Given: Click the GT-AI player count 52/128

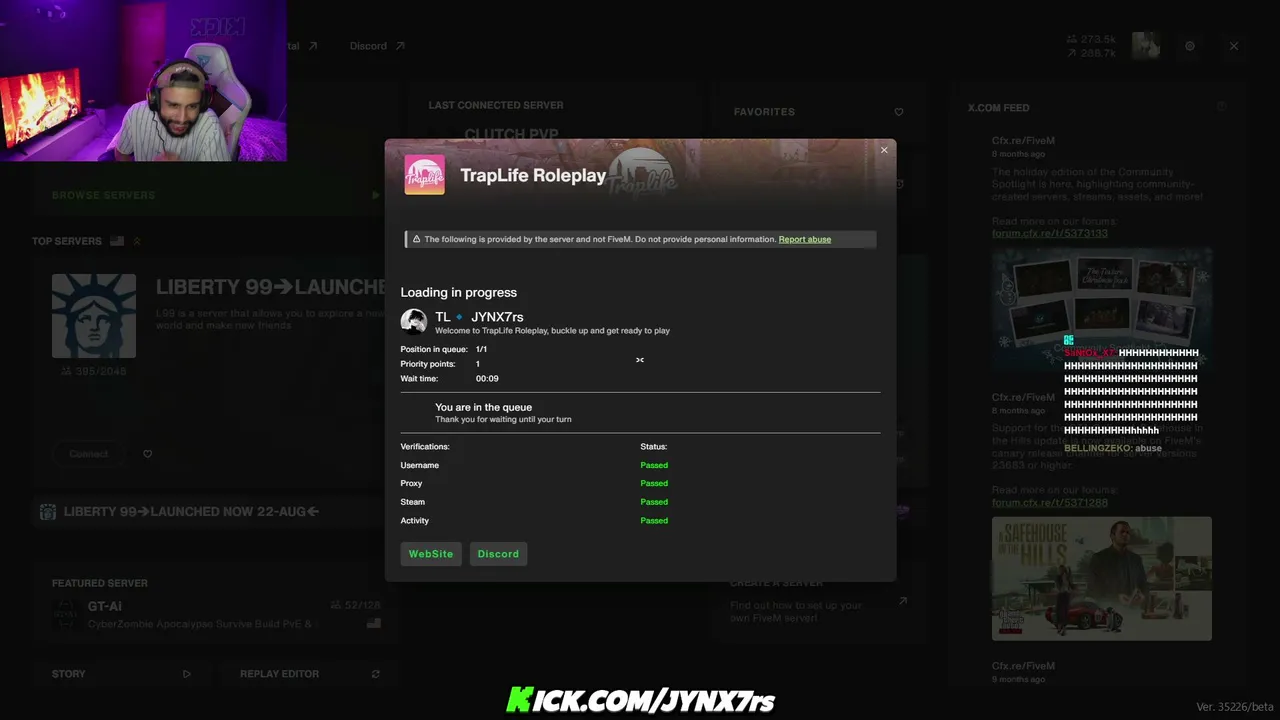Looking at the screenshot, I should [x=357, y=606].
